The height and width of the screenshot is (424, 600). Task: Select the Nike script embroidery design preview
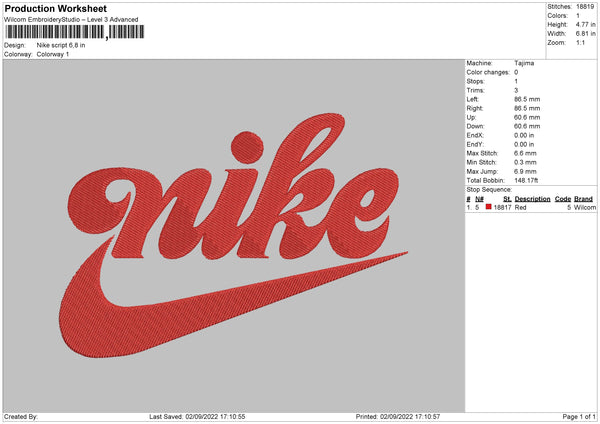click(x=234, y=235)
